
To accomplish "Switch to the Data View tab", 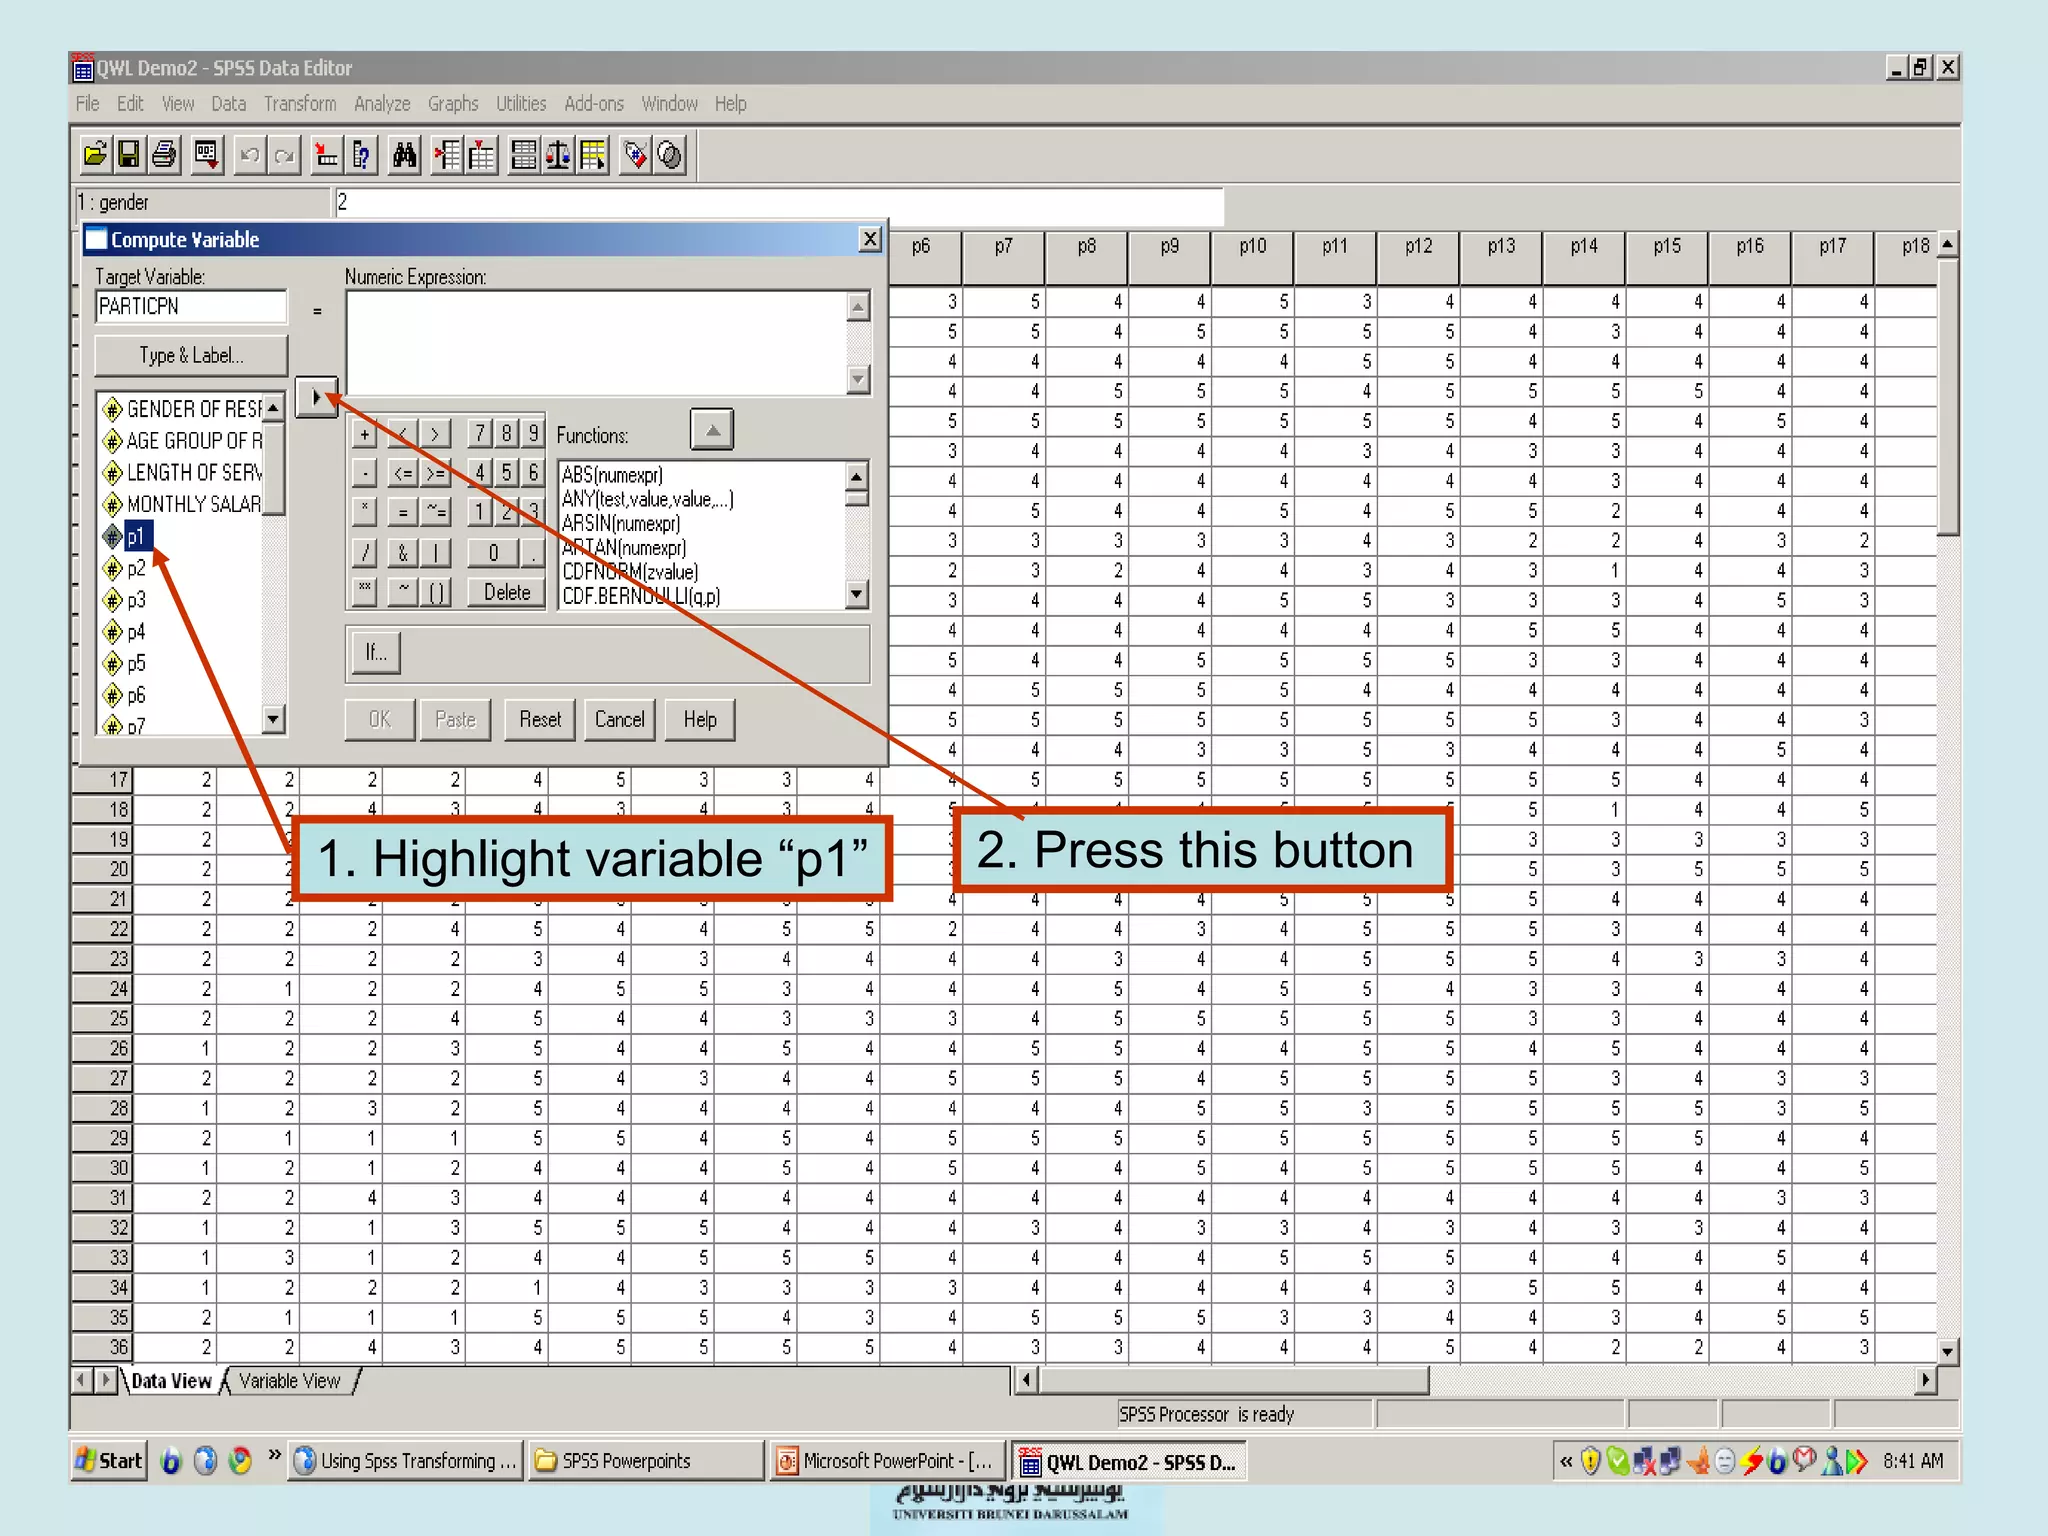I will [x=171, y=1381].
